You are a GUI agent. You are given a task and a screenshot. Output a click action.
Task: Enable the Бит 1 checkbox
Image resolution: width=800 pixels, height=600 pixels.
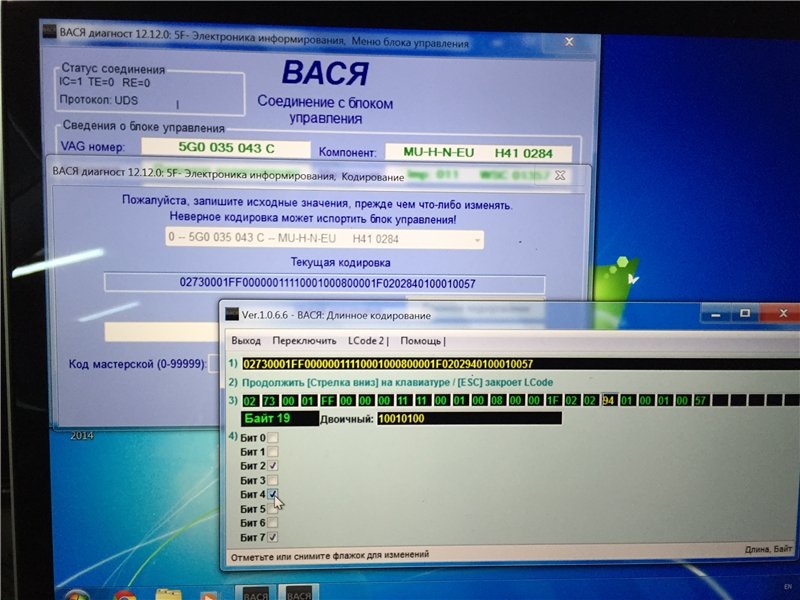coord(273,452)
